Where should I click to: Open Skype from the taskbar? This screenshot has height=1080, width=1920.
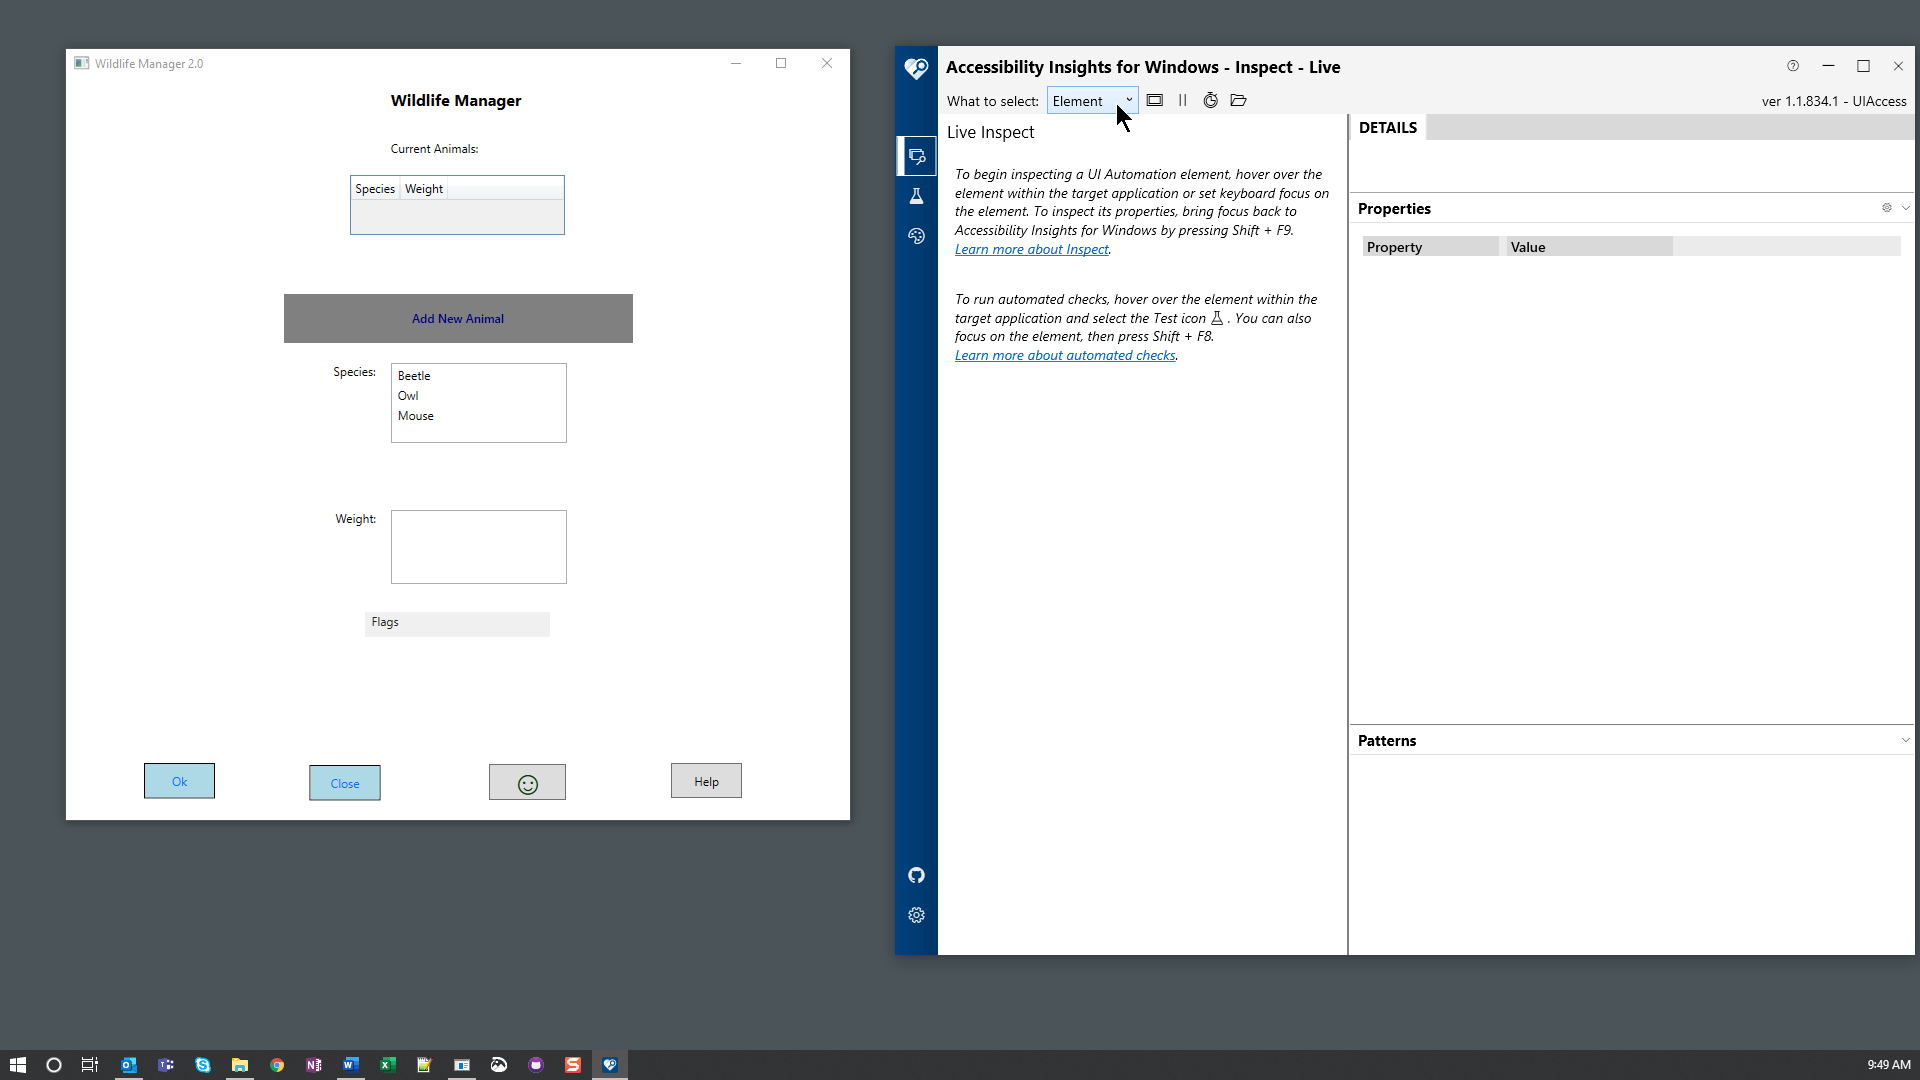point(202,1065)
